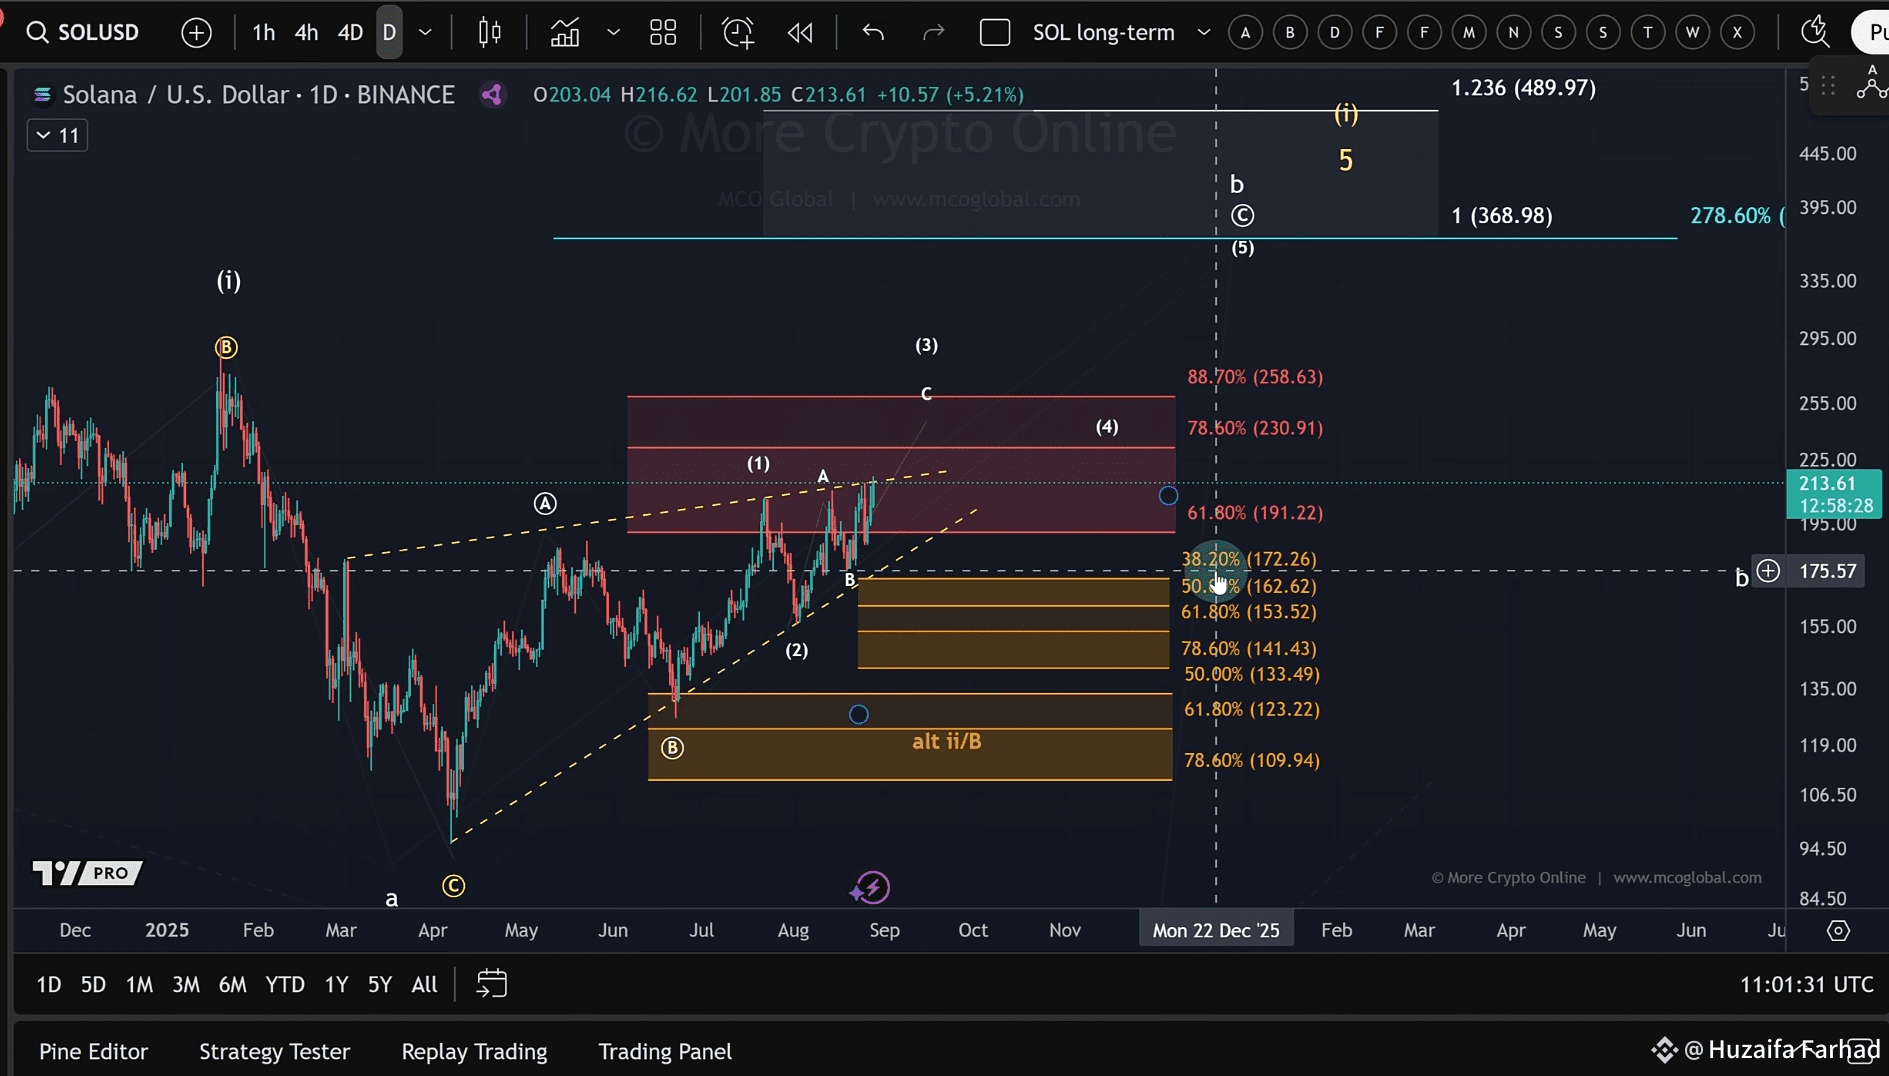Open the Trading Panel tab

665,1052
